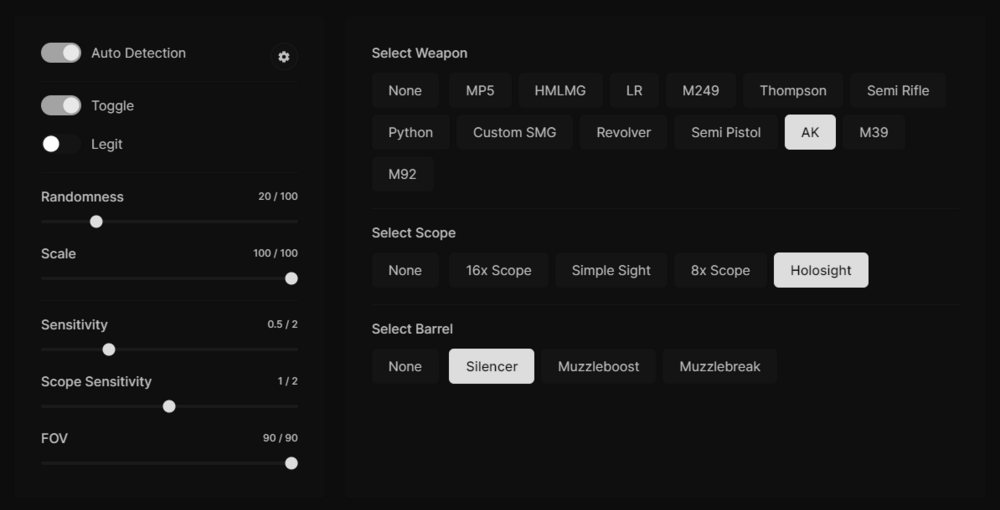This screenshot has height=510, width=1000.
Task: Select the Custom SMG weapon
Action: (x=515, y=133)
